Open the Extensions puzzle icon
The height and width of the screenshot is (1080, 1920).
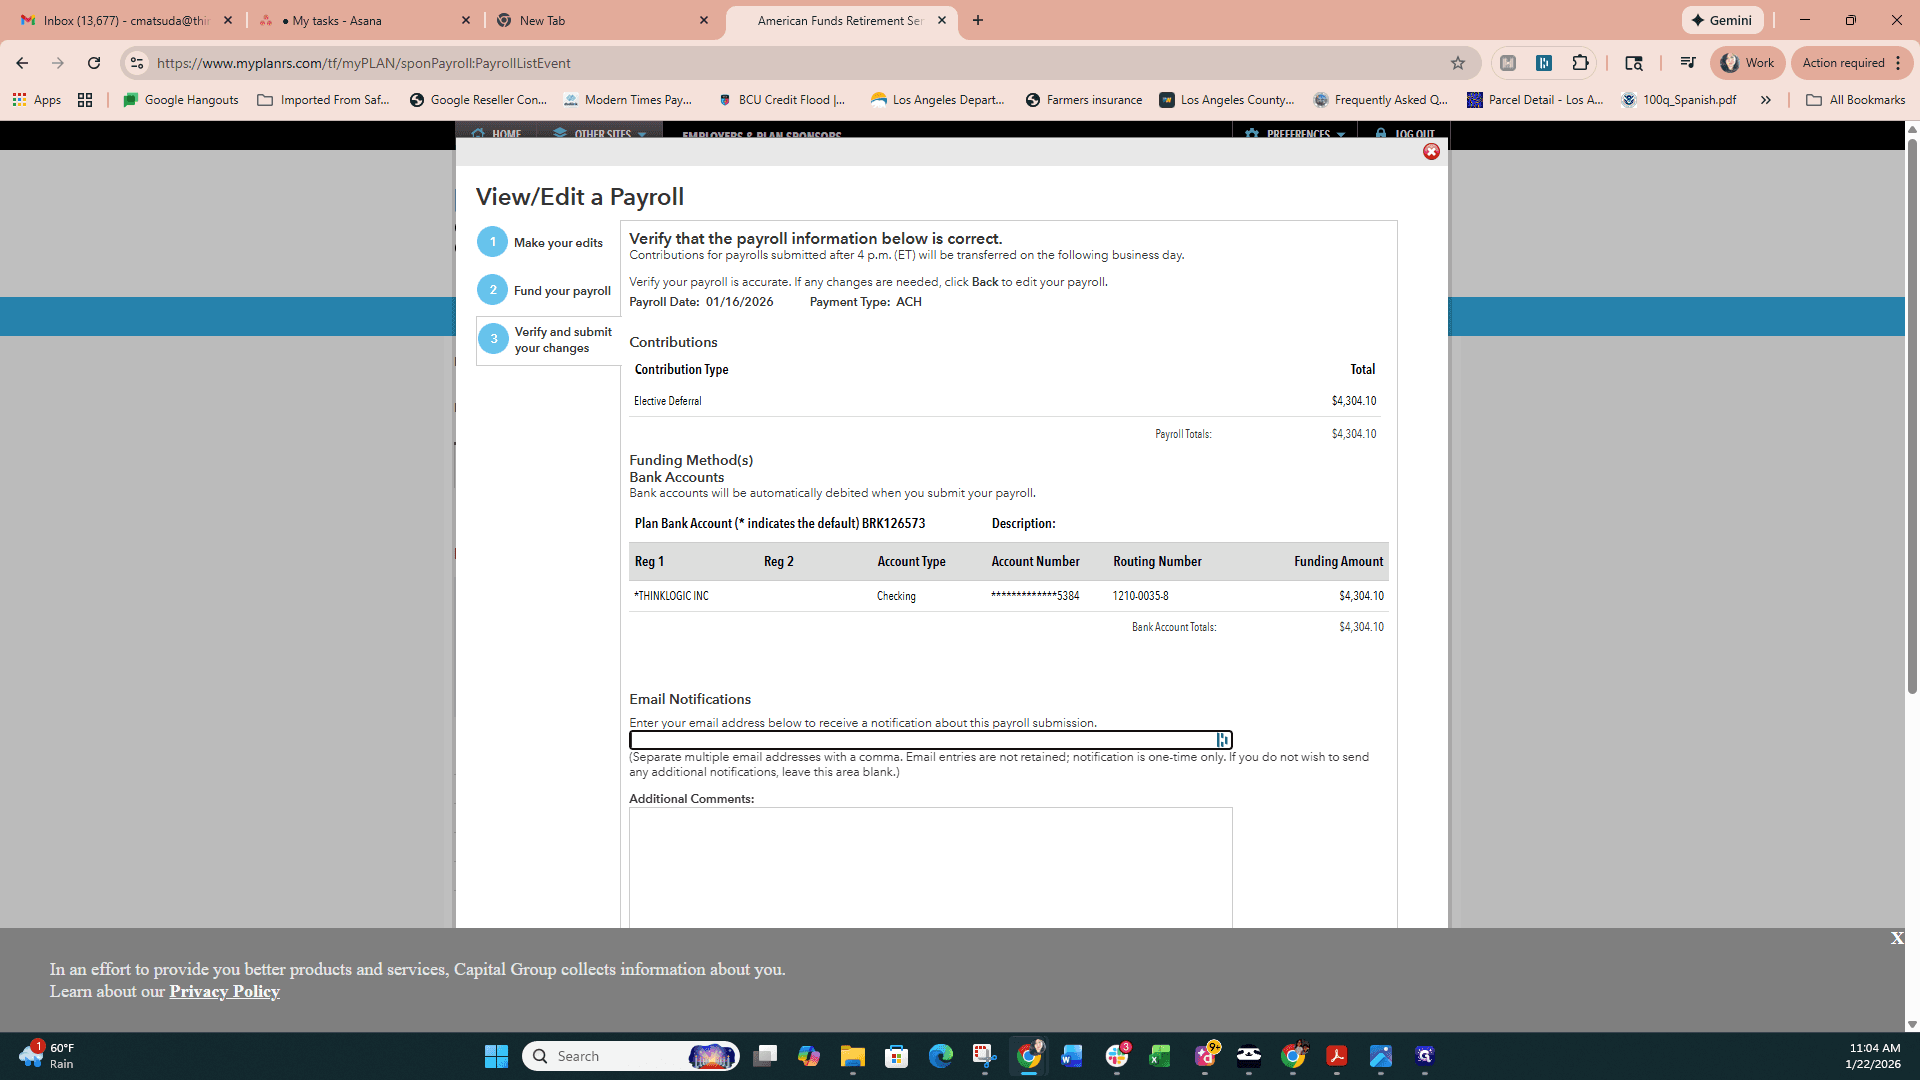pyautogui.click(x=1580, y=63)
